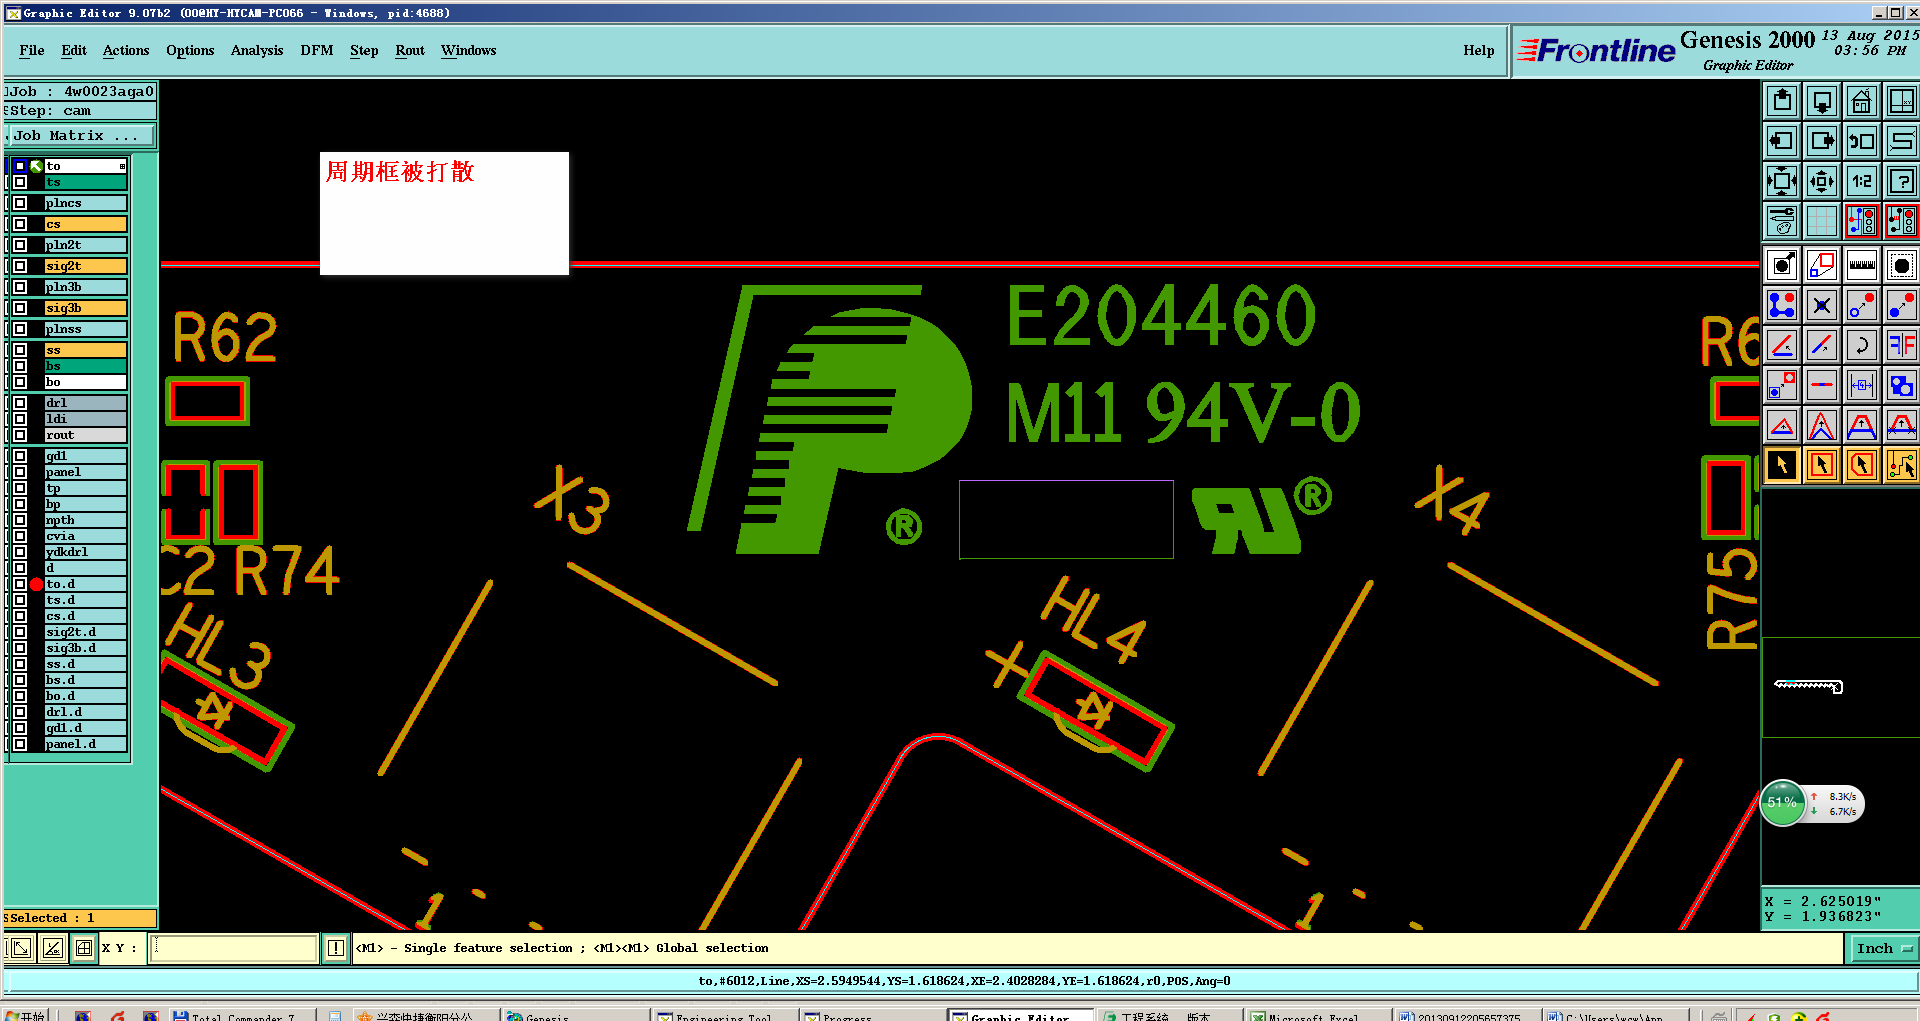Click the Step menu
Viewport: 1920px width, 1021px height.
tap(364, 51)
